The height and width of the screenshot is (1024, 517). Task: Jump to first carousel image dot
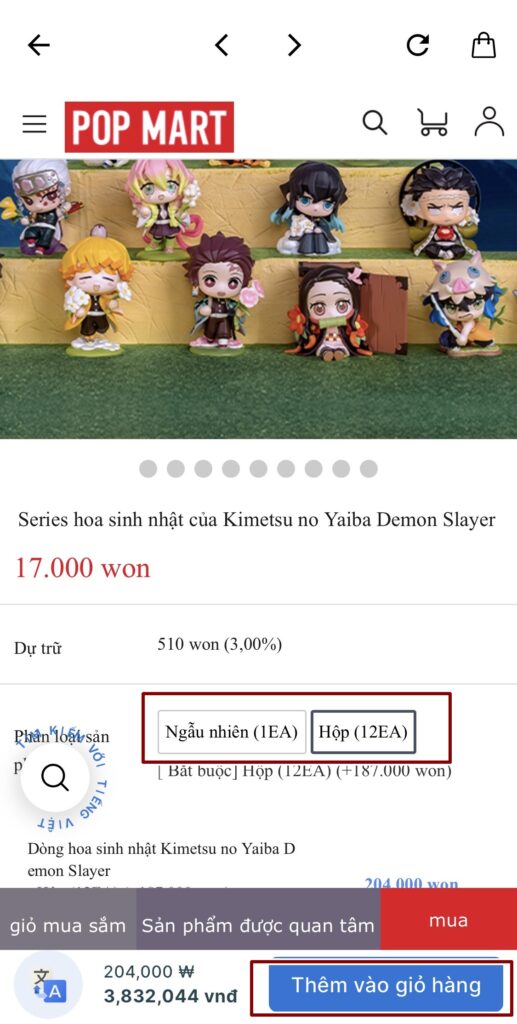[x=148, y=469]
